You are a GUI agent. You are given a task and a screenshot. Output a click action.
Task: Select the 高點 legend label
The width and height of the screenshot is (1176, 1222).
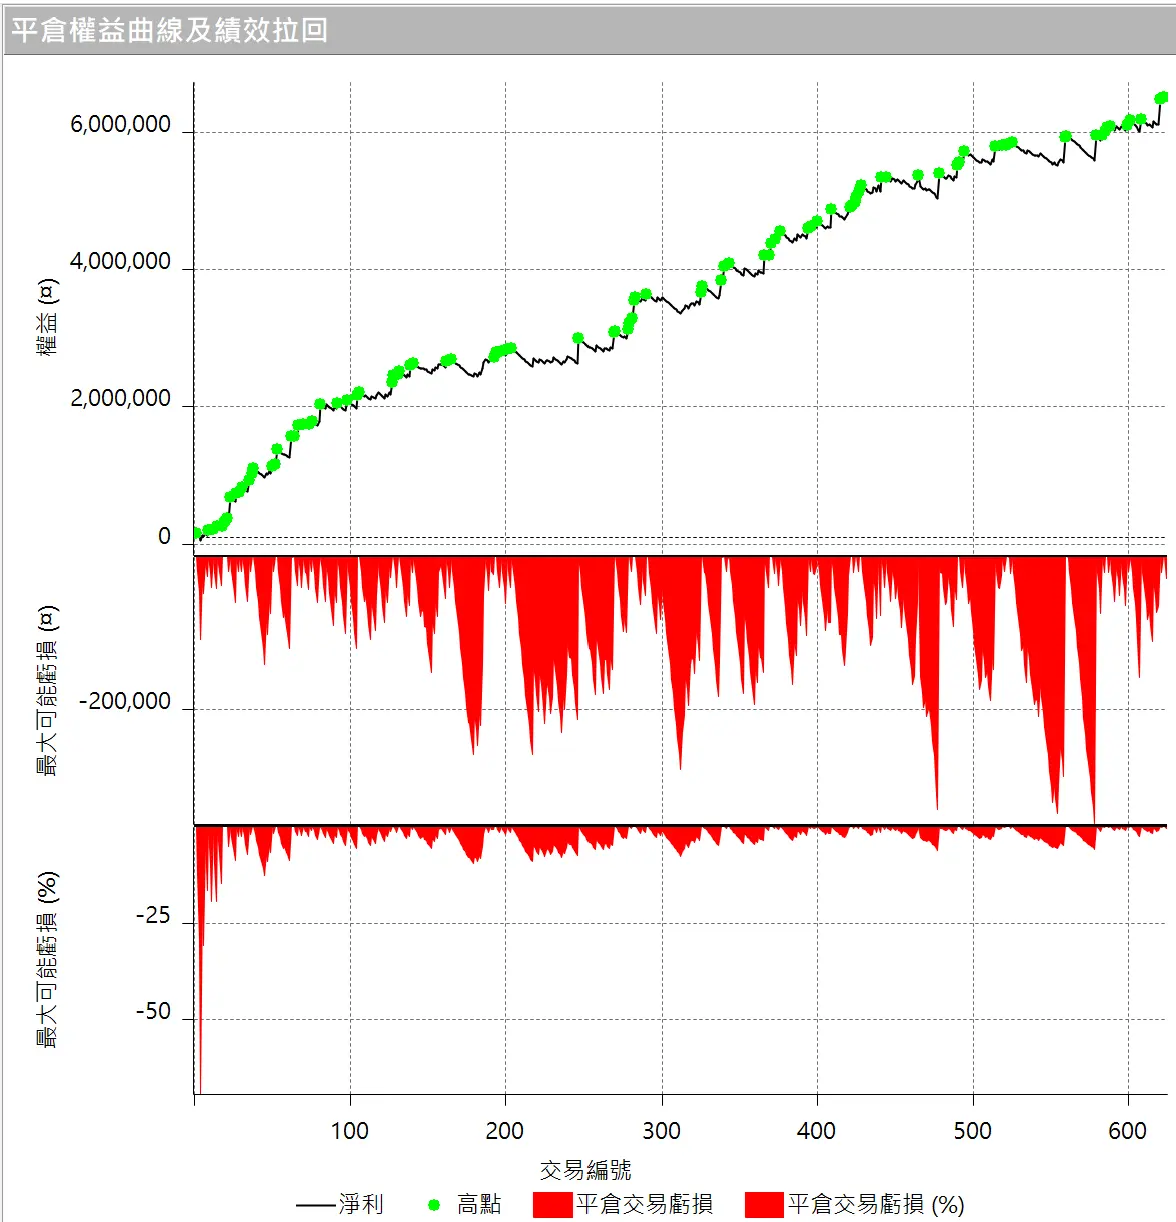pyautogui.click(x=479, y=1204)
